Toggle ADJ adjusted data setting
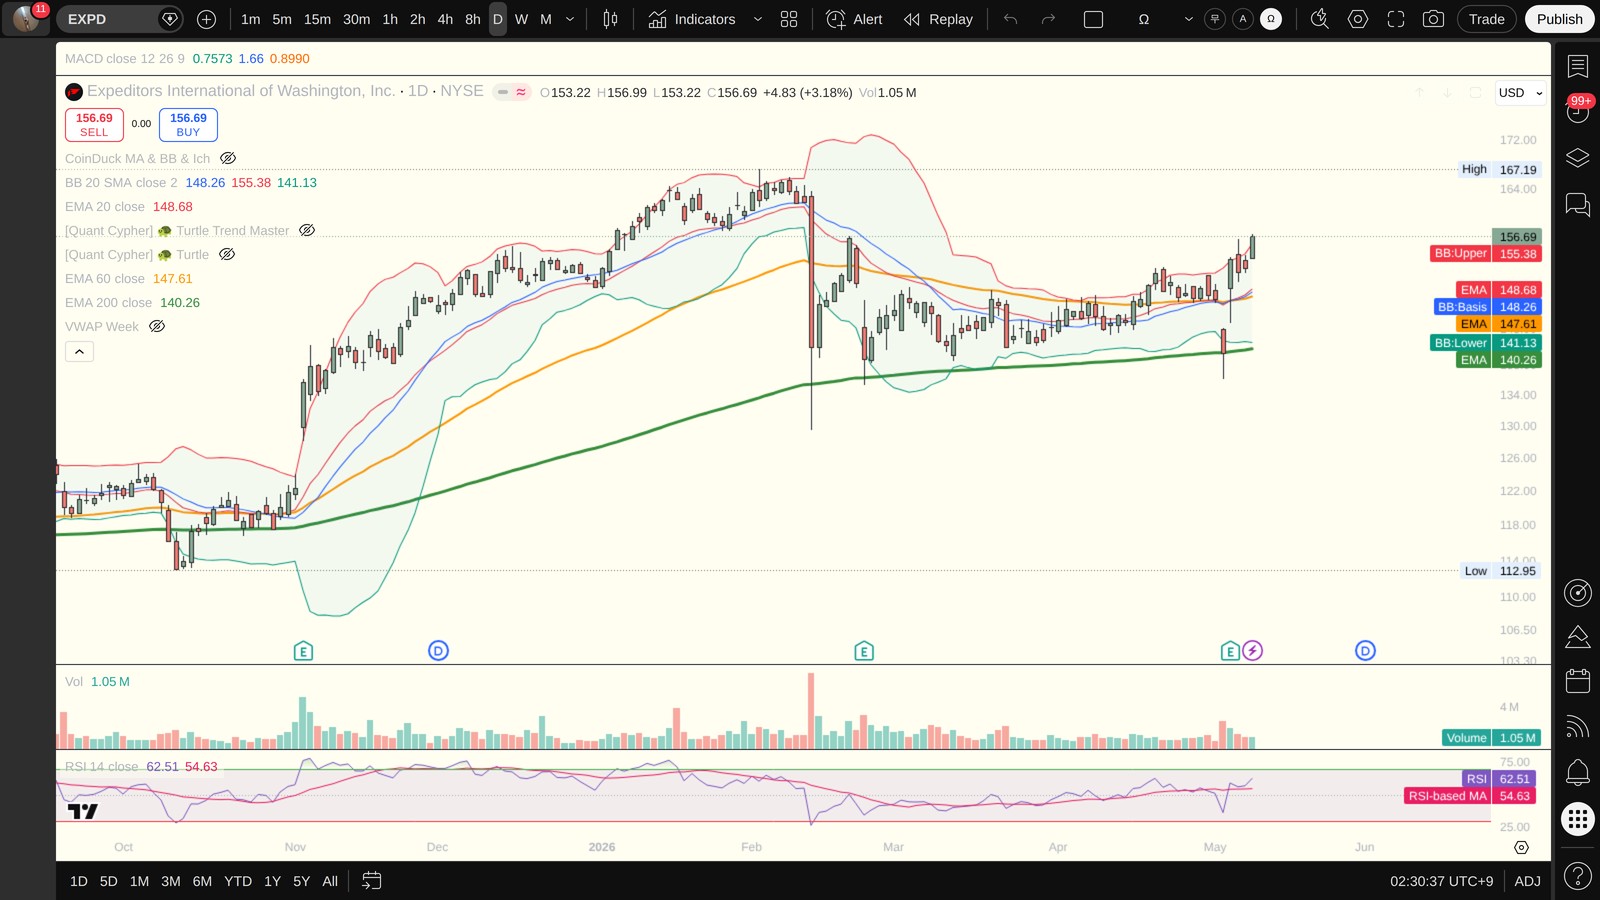Viewport: 1600px width, 900px height. 1527,881
